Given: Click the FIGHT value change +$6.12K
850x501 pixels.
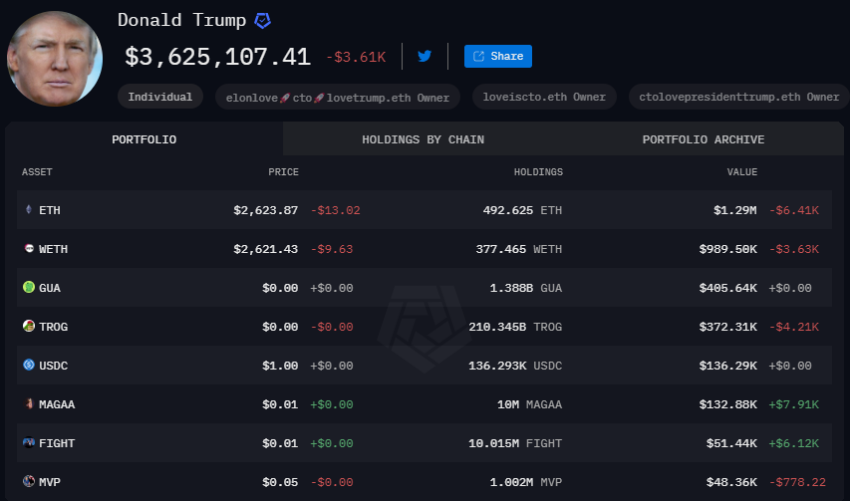Looking at the screenshot, I should [794, 444].
